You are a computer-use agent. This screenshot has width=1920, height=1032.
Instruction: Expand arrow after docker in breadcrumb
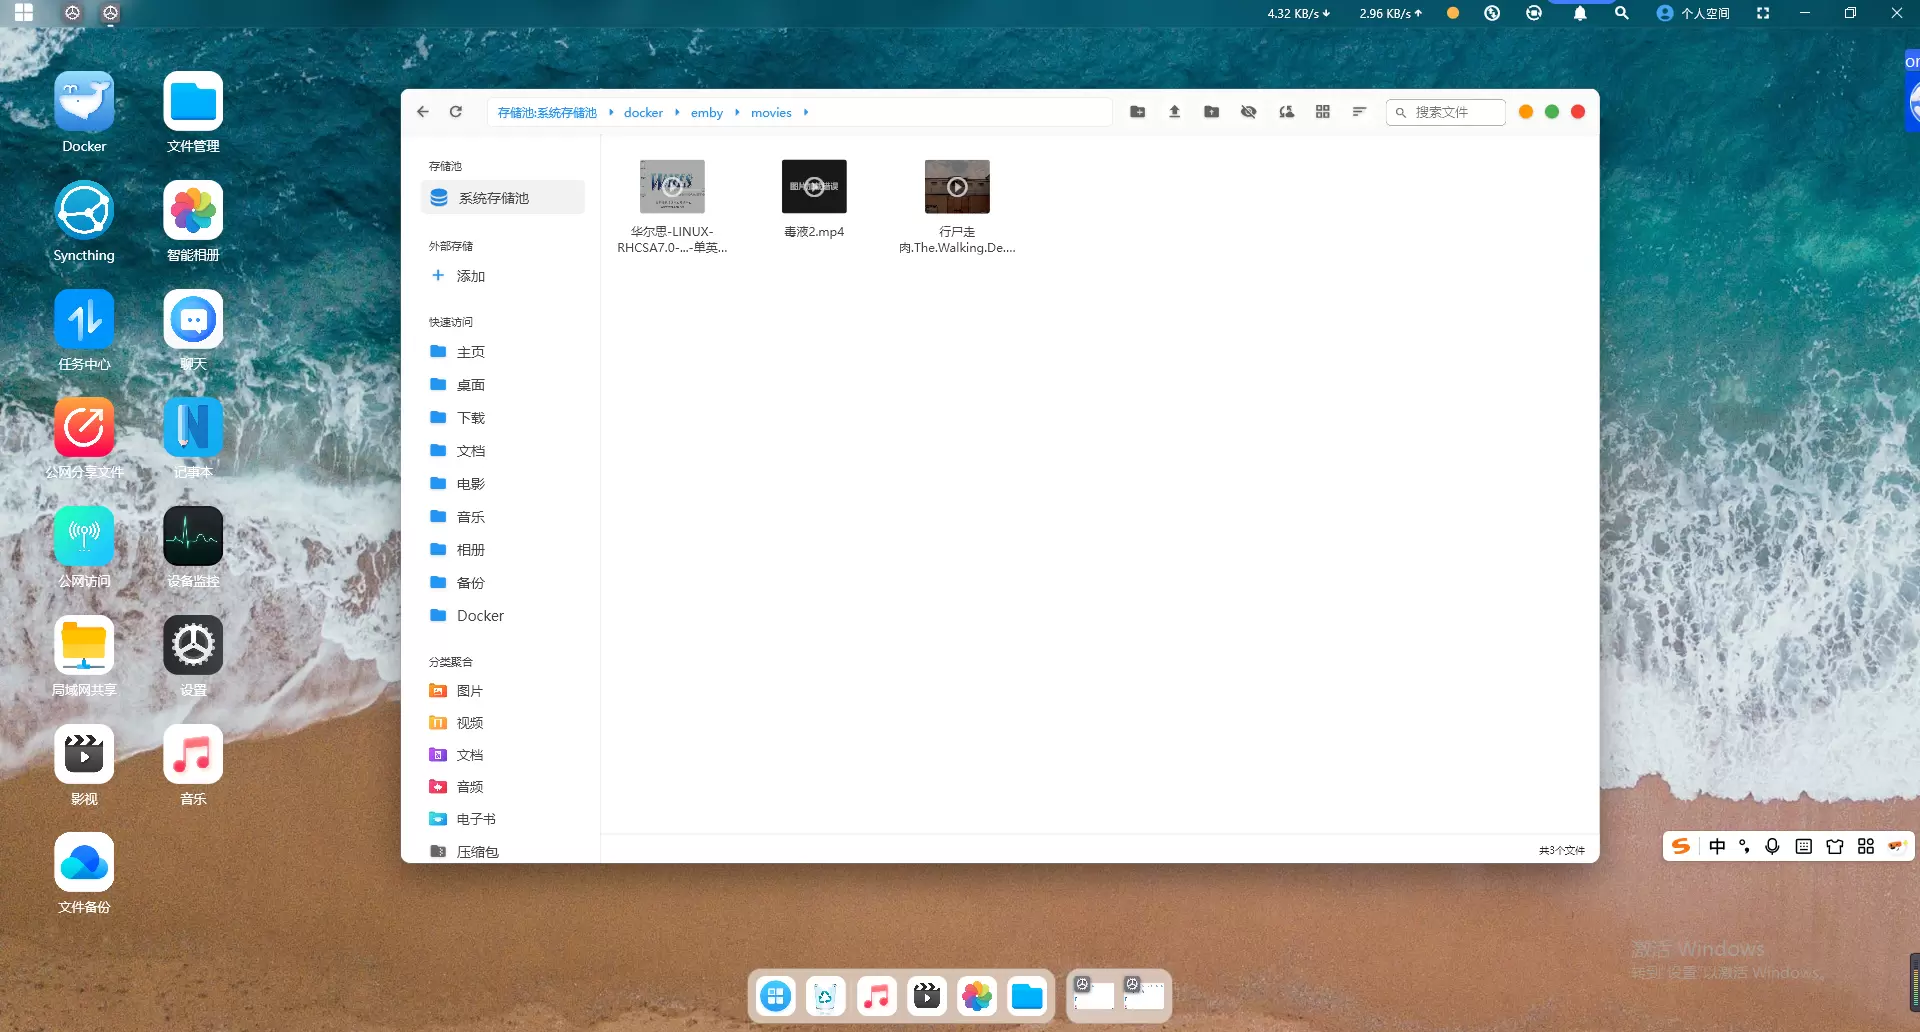pos(677,113)
